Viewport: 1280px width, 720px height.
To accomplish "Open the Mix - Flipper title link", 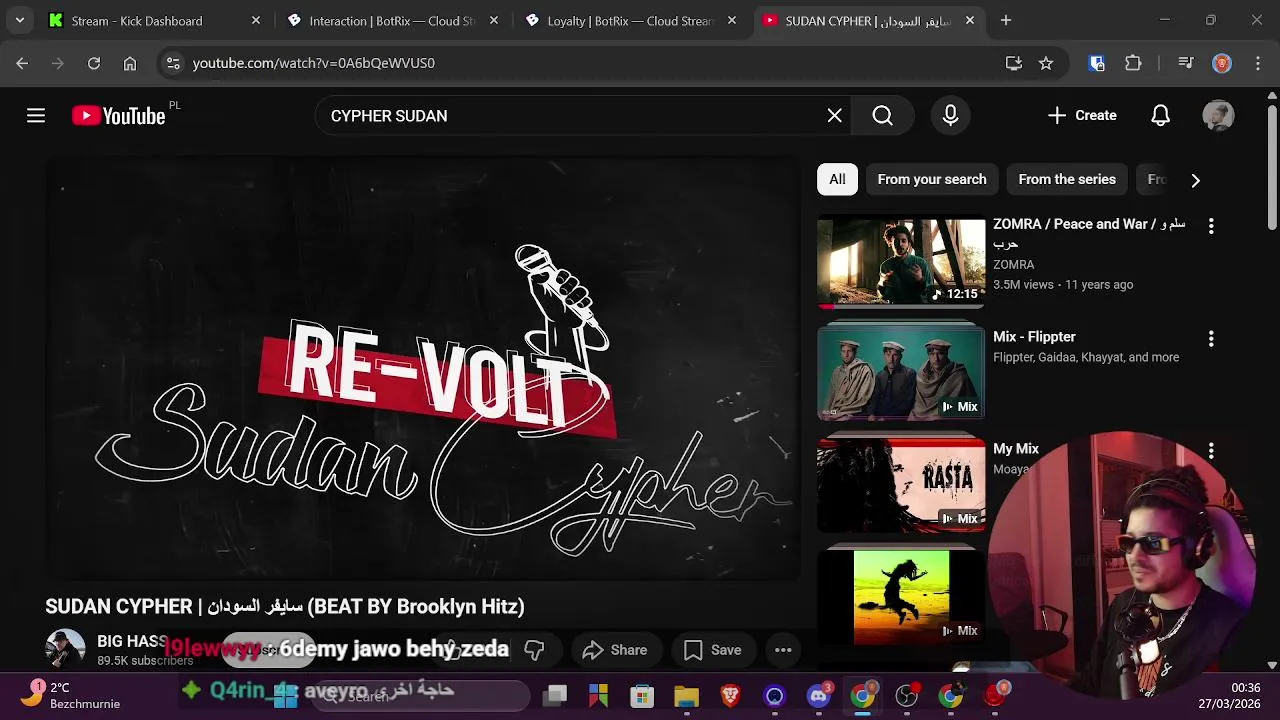I will click(x=1034, y=337).
